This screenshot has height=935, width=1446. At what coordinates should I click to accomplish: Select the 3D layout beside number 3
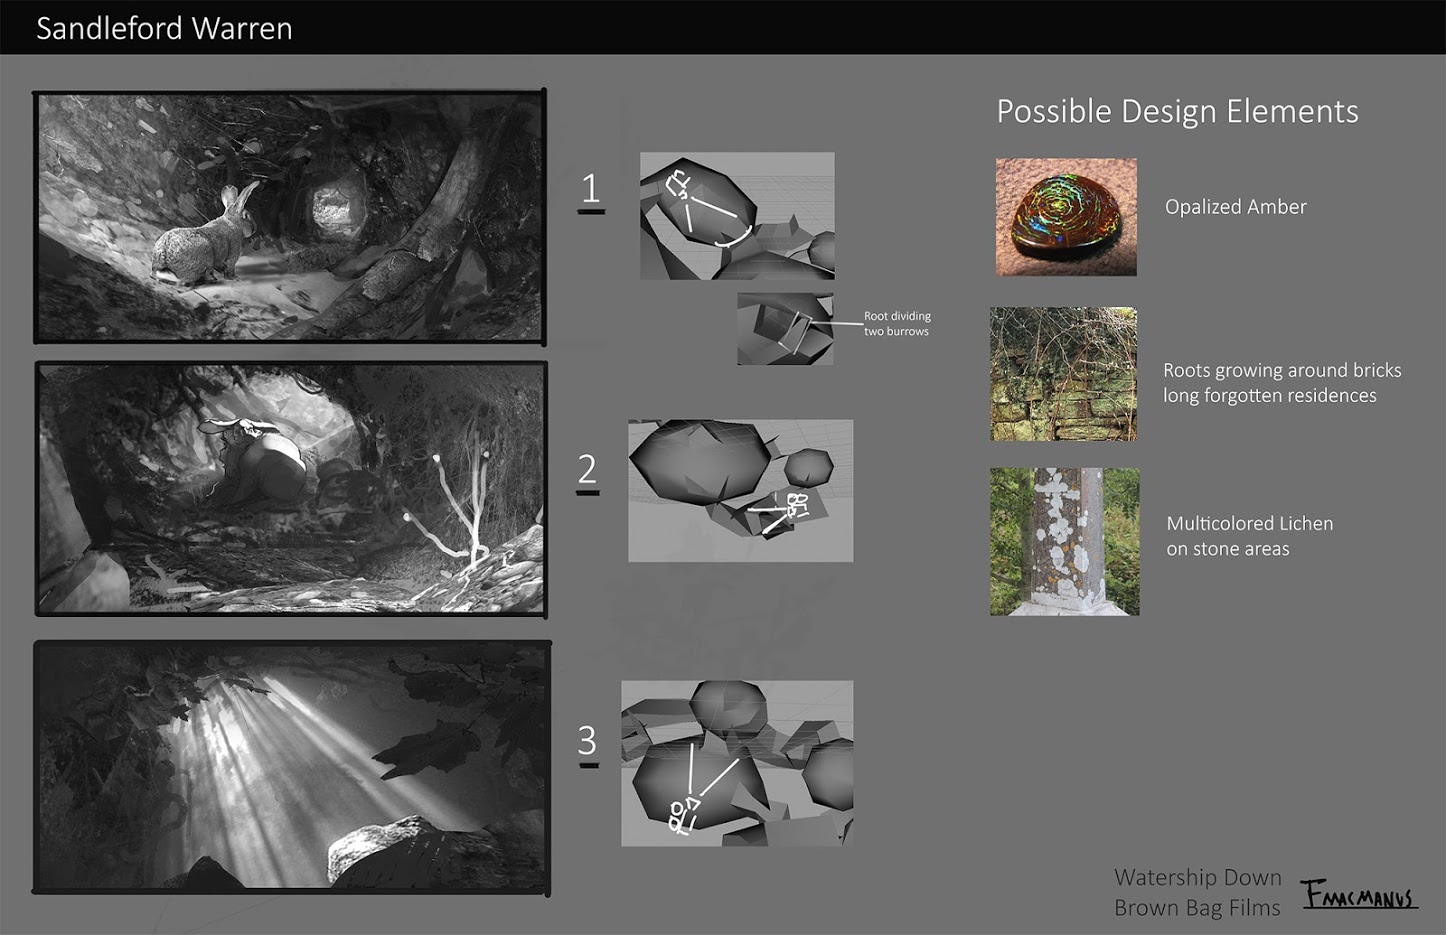[x=737, y=763]
